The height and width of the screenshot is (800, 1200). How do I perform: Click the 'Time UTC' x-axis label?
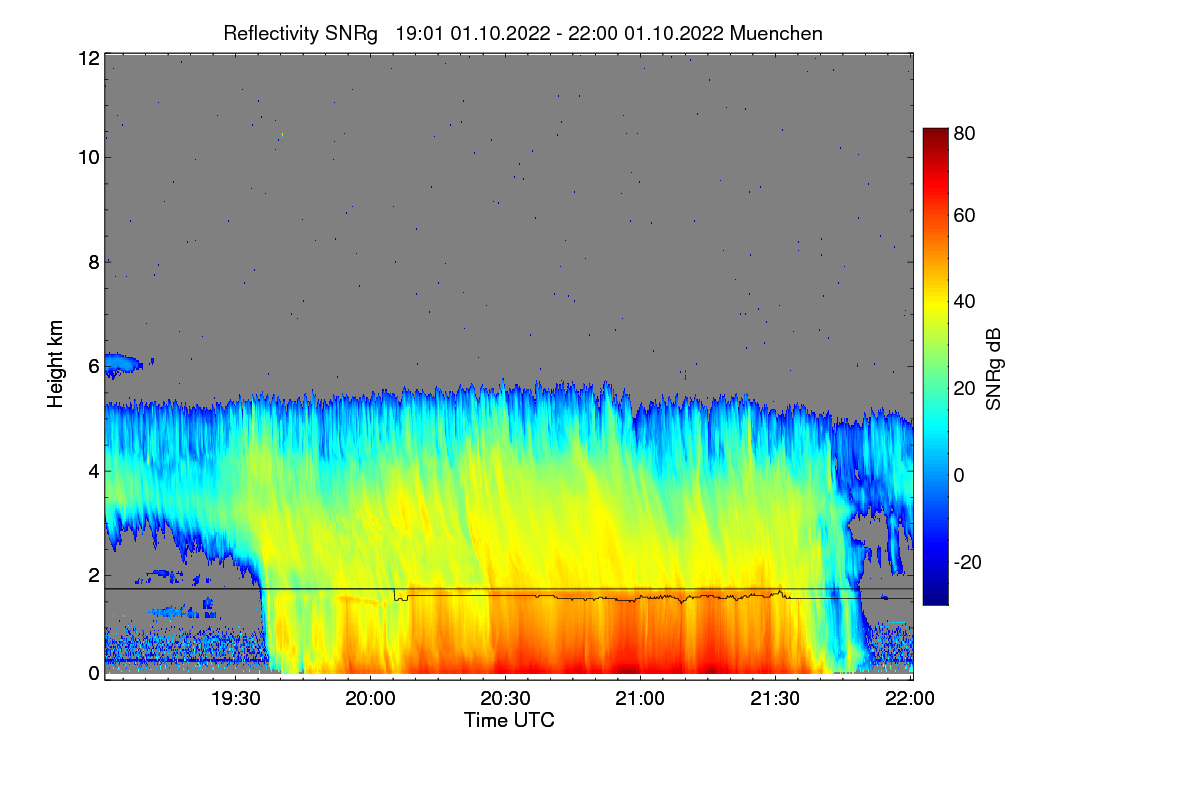[509, 720]
